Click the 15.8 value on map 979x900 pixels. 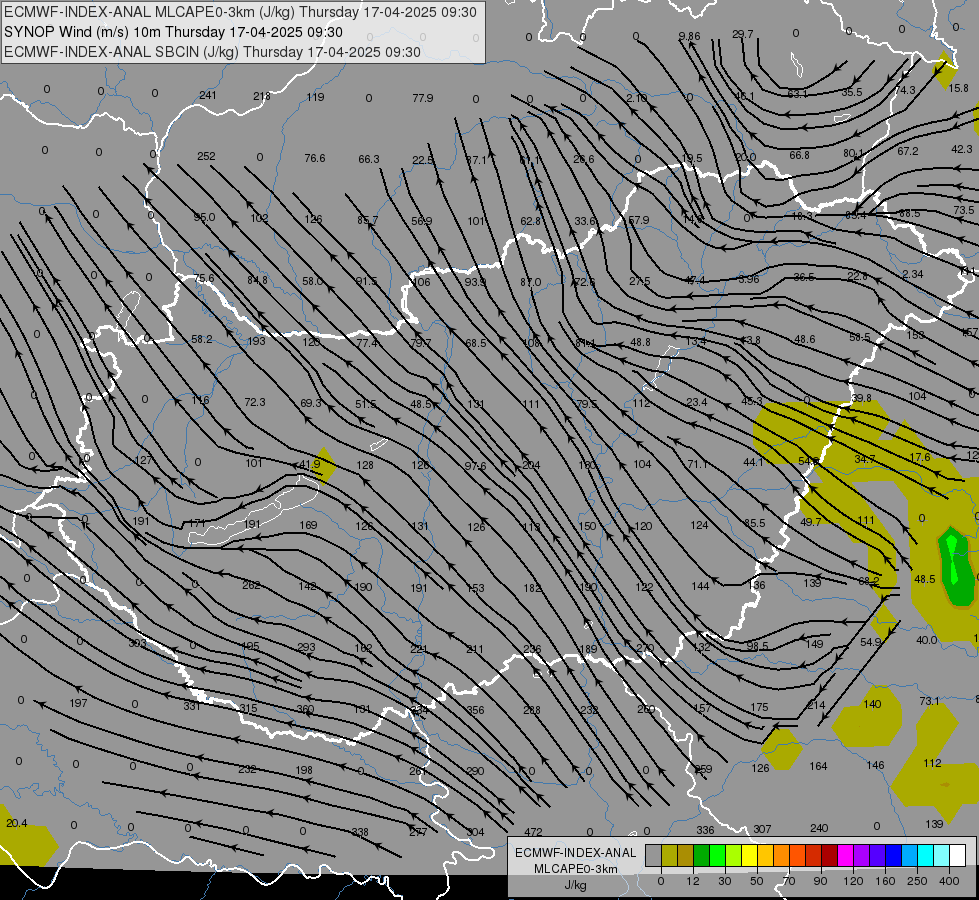tap(958, 88)
